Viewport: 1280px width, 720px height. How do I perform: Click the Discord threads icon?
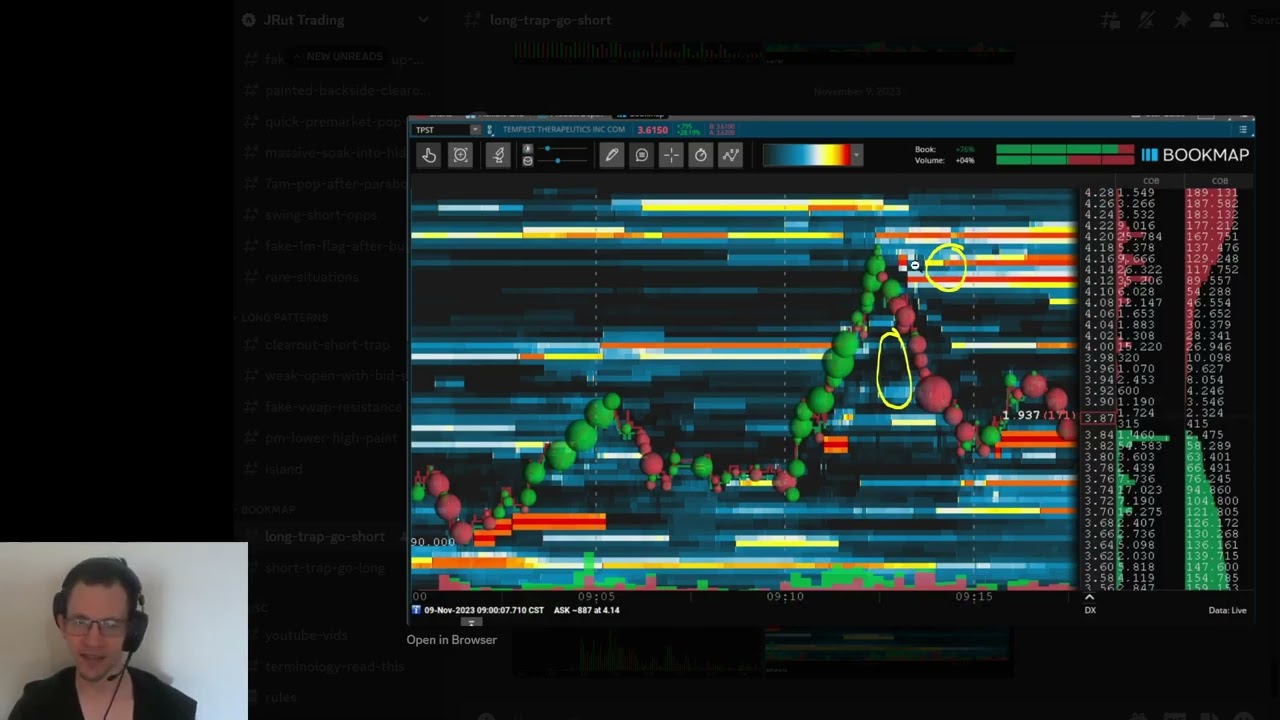pyautogui.click(x=1110, y=20)
